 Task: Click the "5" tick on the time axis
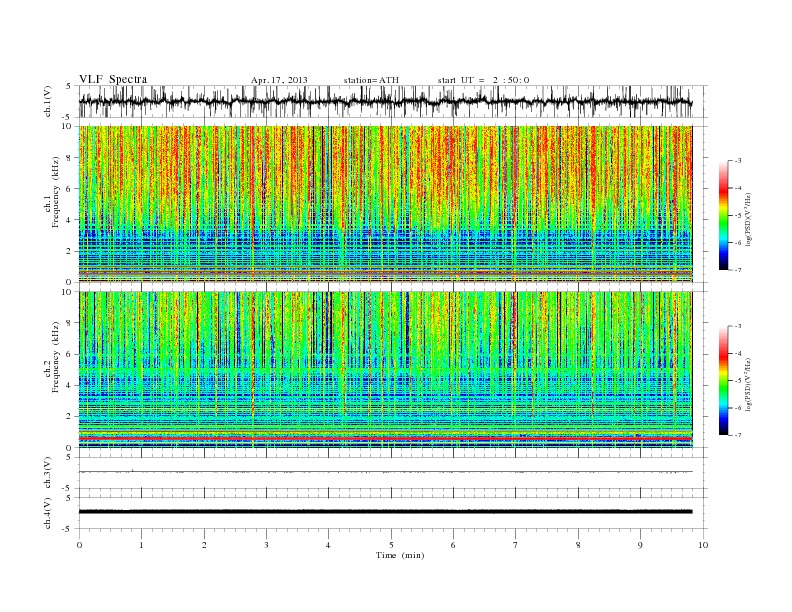click(x=391, y=545)
